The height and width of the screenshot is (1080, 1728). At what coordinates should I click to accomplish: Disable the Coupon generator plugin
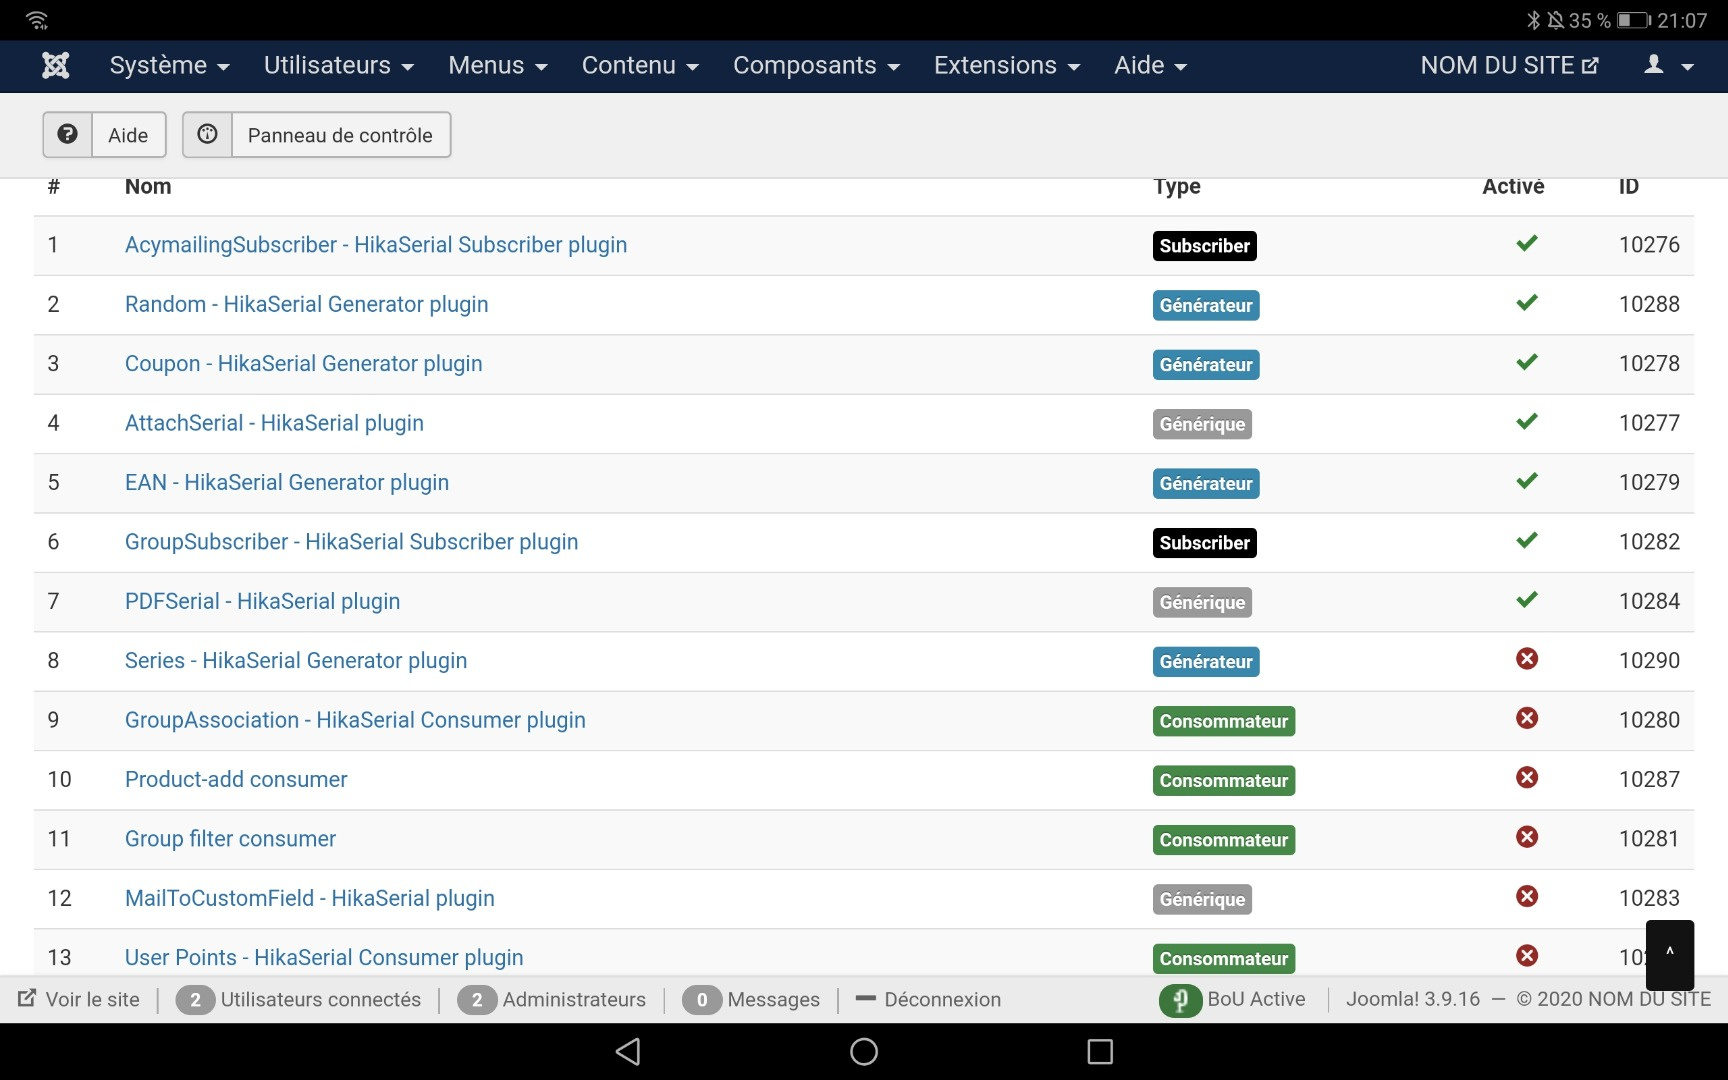[x=1527, y=362]
